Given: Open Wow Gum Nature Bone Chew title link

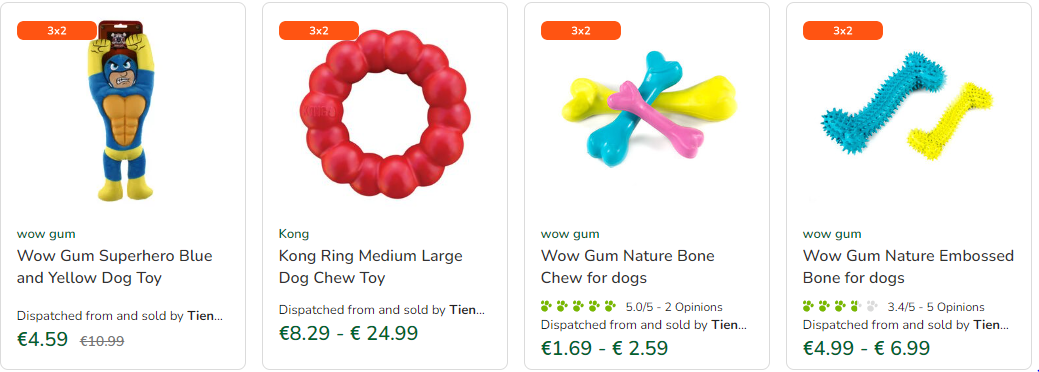Looking at the screenshot, I should click(x=628, y=267).
